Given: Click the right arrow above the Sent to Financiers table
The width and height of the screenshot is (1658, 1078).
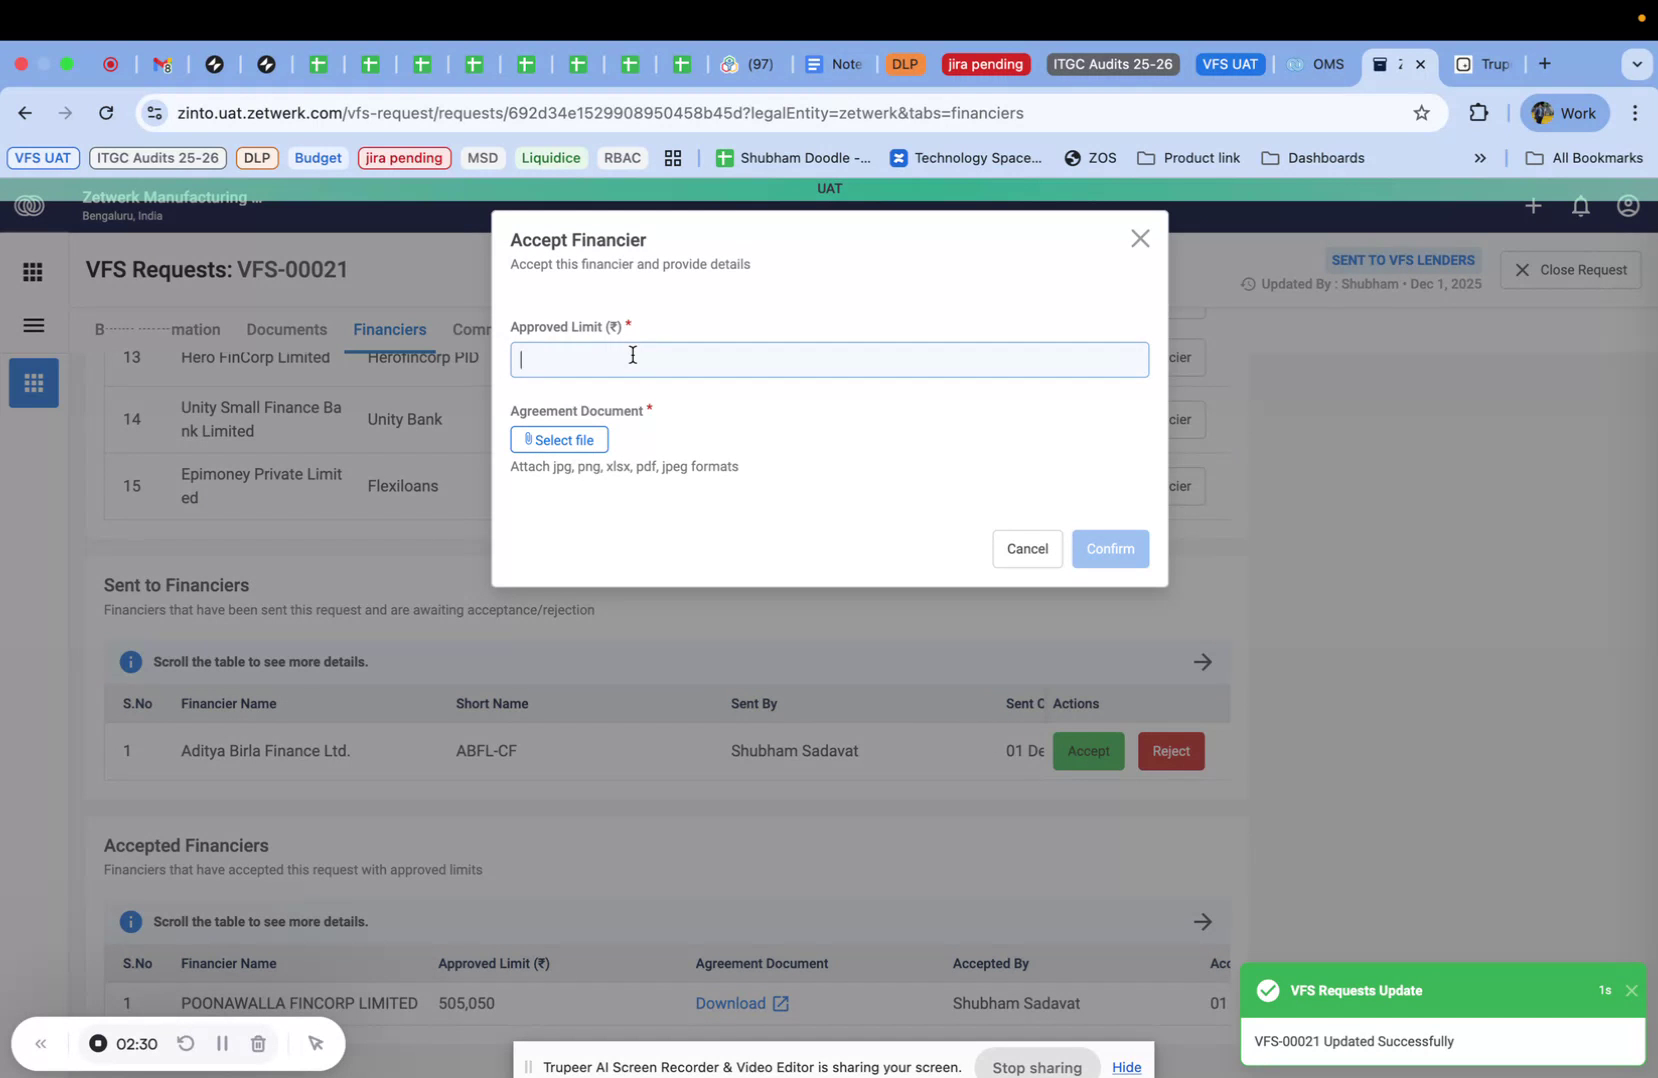Looking at the screenshot, I should (1203, 661).
